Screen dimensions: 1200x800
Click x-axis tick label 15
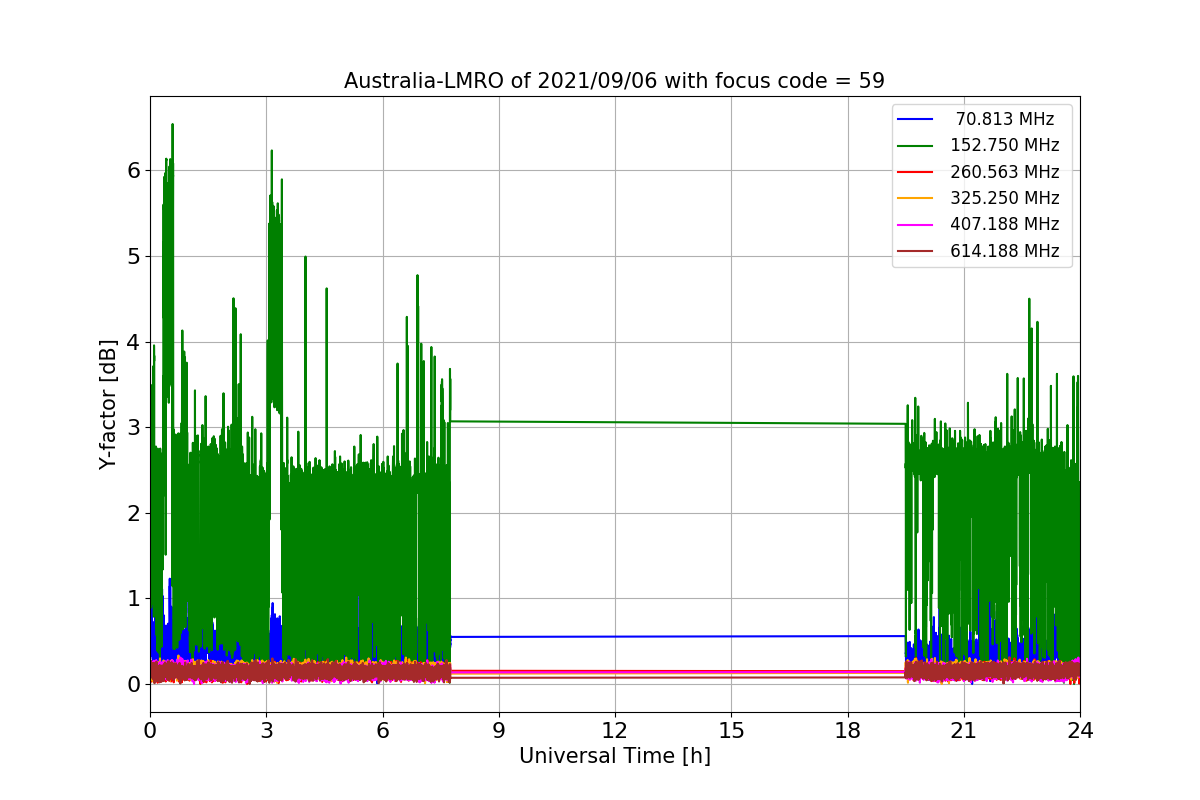coord(731,730)
